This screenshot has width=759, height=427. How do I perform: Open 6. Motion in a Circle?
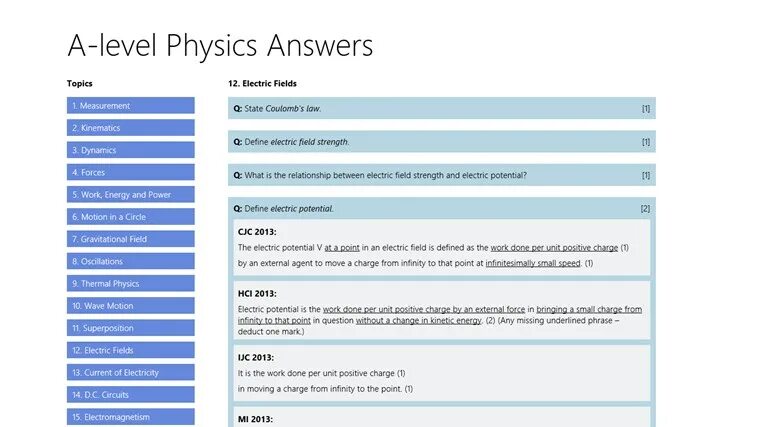point(131,217)
